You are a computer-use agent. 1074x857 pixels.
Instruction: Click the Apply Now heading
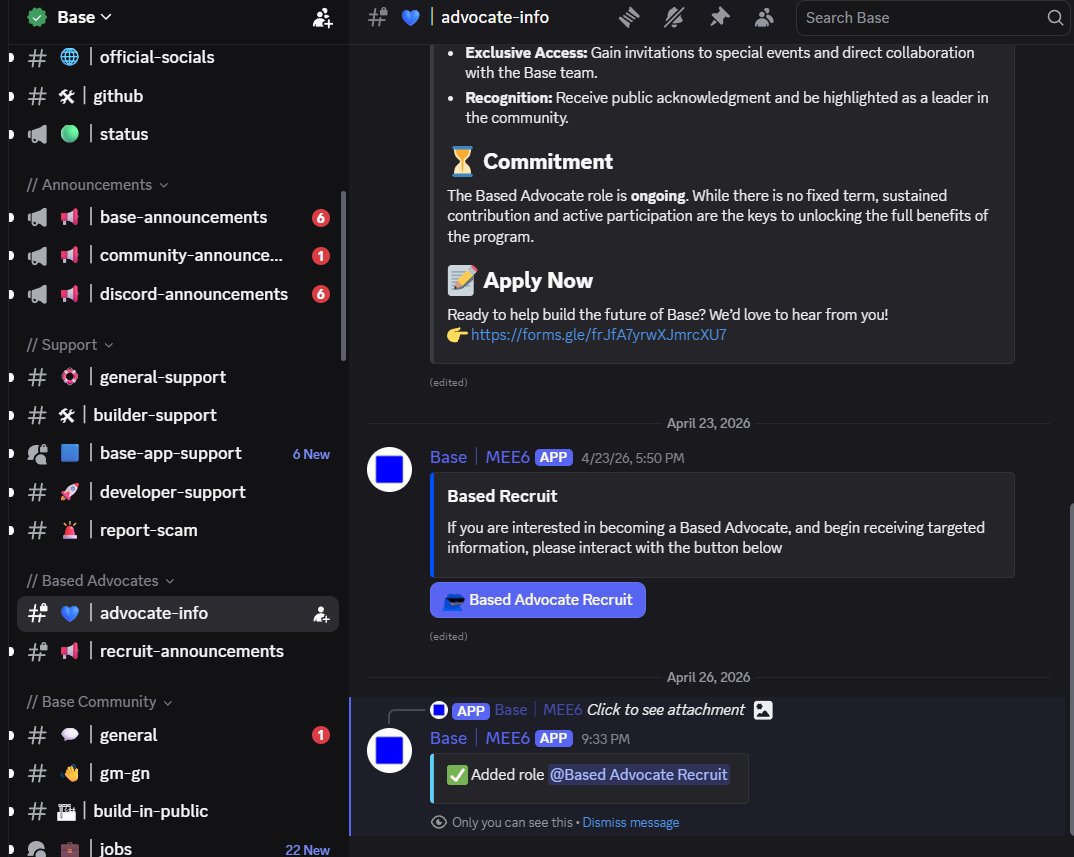(538, 281)
